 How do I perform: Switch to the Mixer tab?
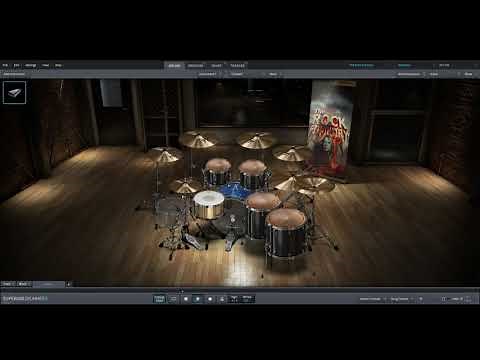tap(216, 66)
